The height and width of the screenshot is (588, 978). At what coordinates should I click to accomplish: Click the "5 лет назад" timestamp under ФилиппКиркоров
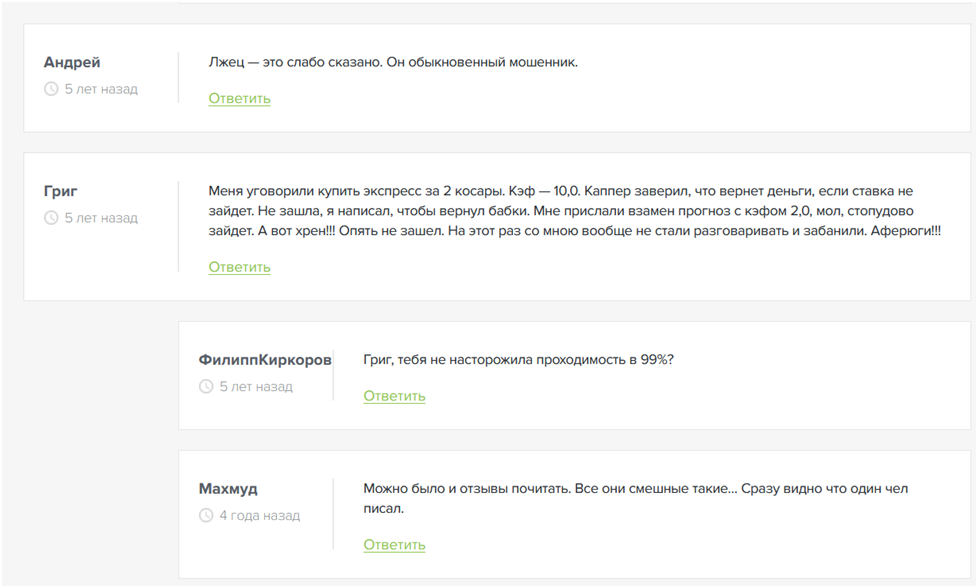coord(256,386)
